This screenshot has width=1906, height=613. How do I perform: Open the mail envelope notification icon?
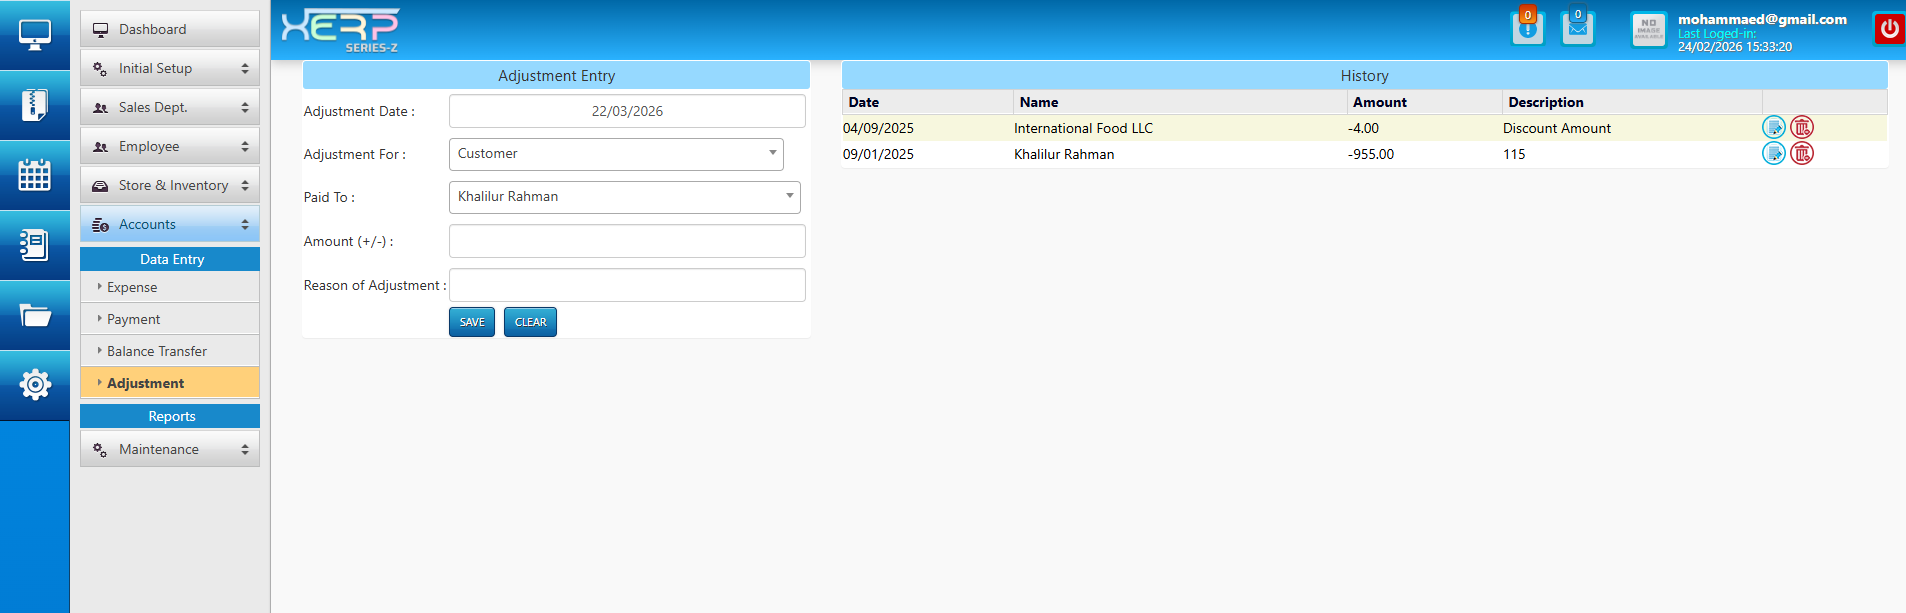click(x=1577, y=28)
